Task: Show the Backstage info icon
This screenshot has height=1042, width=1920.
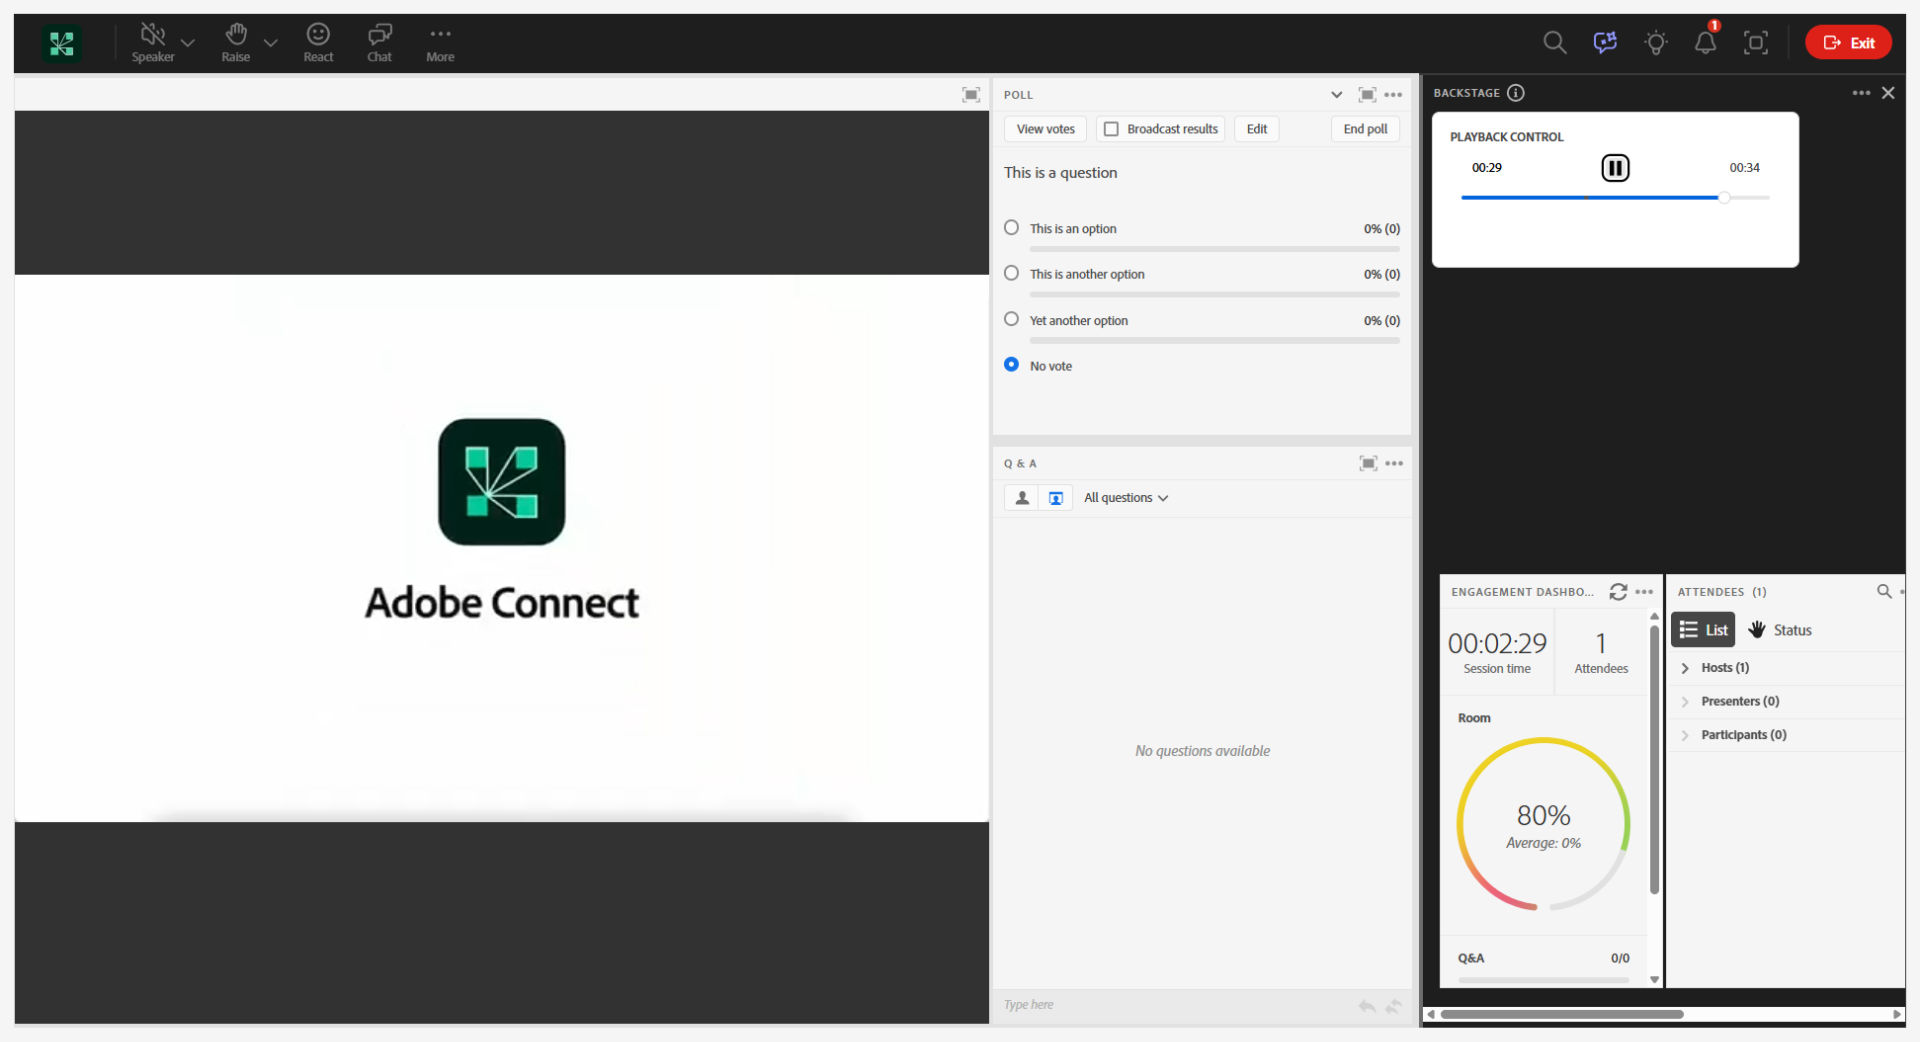Action: [1516, 93]
